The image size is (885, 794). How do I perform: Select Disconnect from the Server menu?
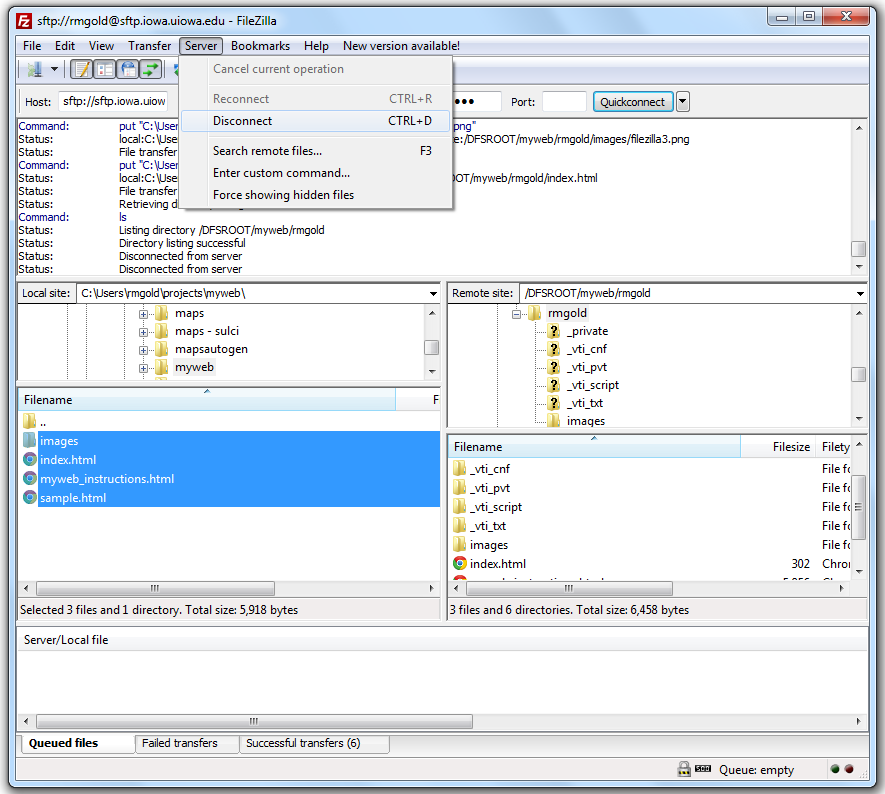point(316,121)
